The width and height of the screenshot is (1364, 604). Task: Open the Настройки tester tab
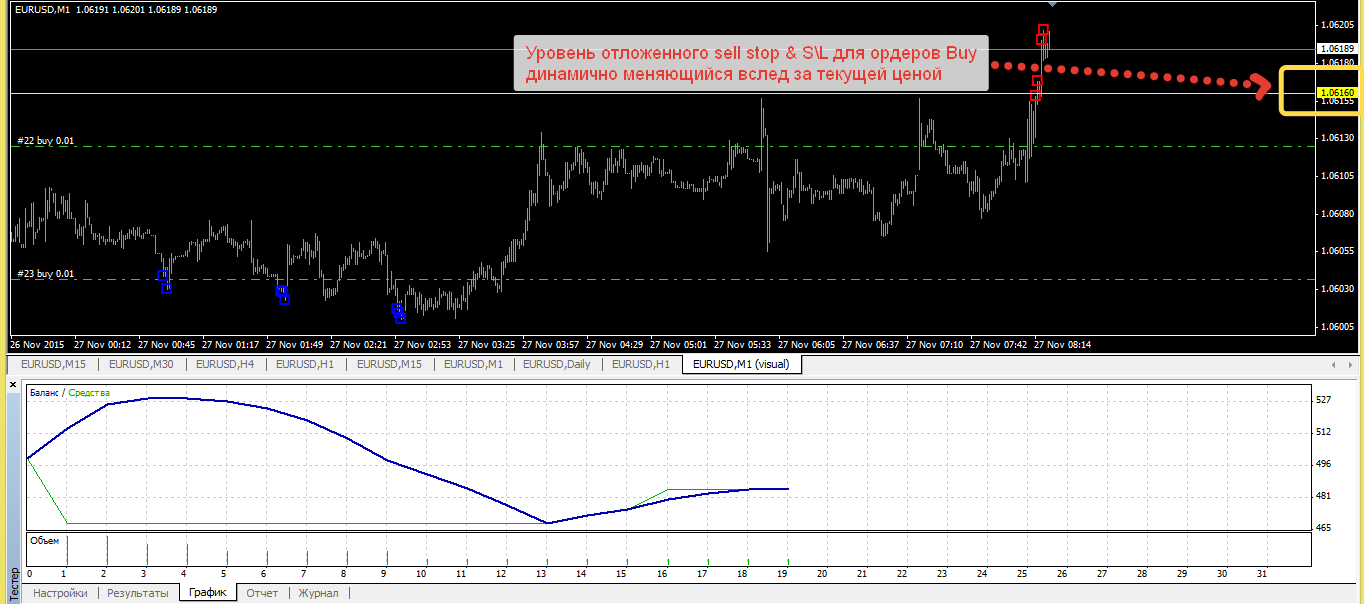(x=60, y=593)
